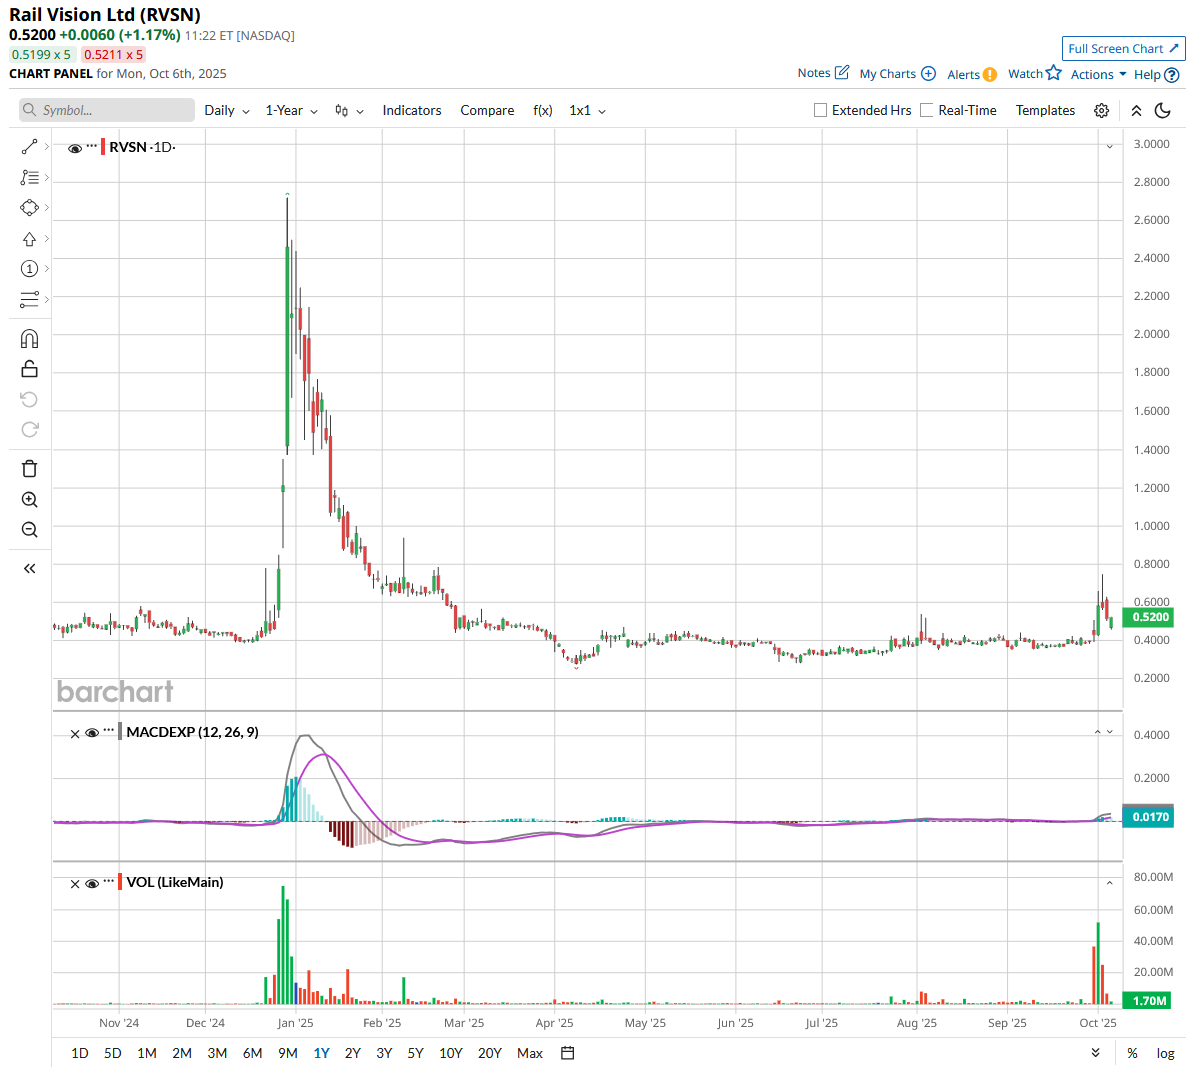Select the 3M time range
Viewport: 1195px width, 1083px height.
point(217,1053)
